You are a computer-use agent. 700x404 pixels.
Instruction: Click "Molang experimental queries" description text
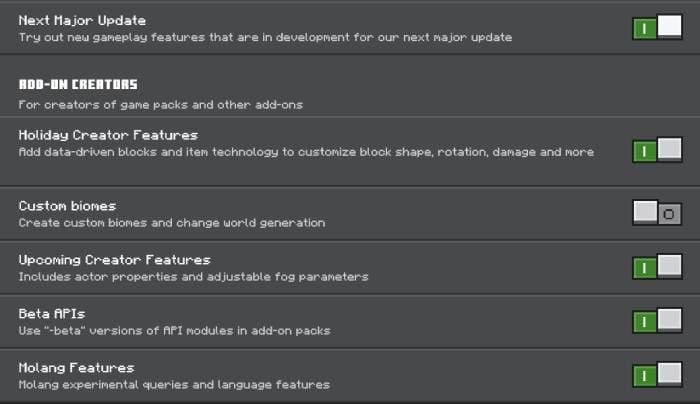(x=174, y=385)
